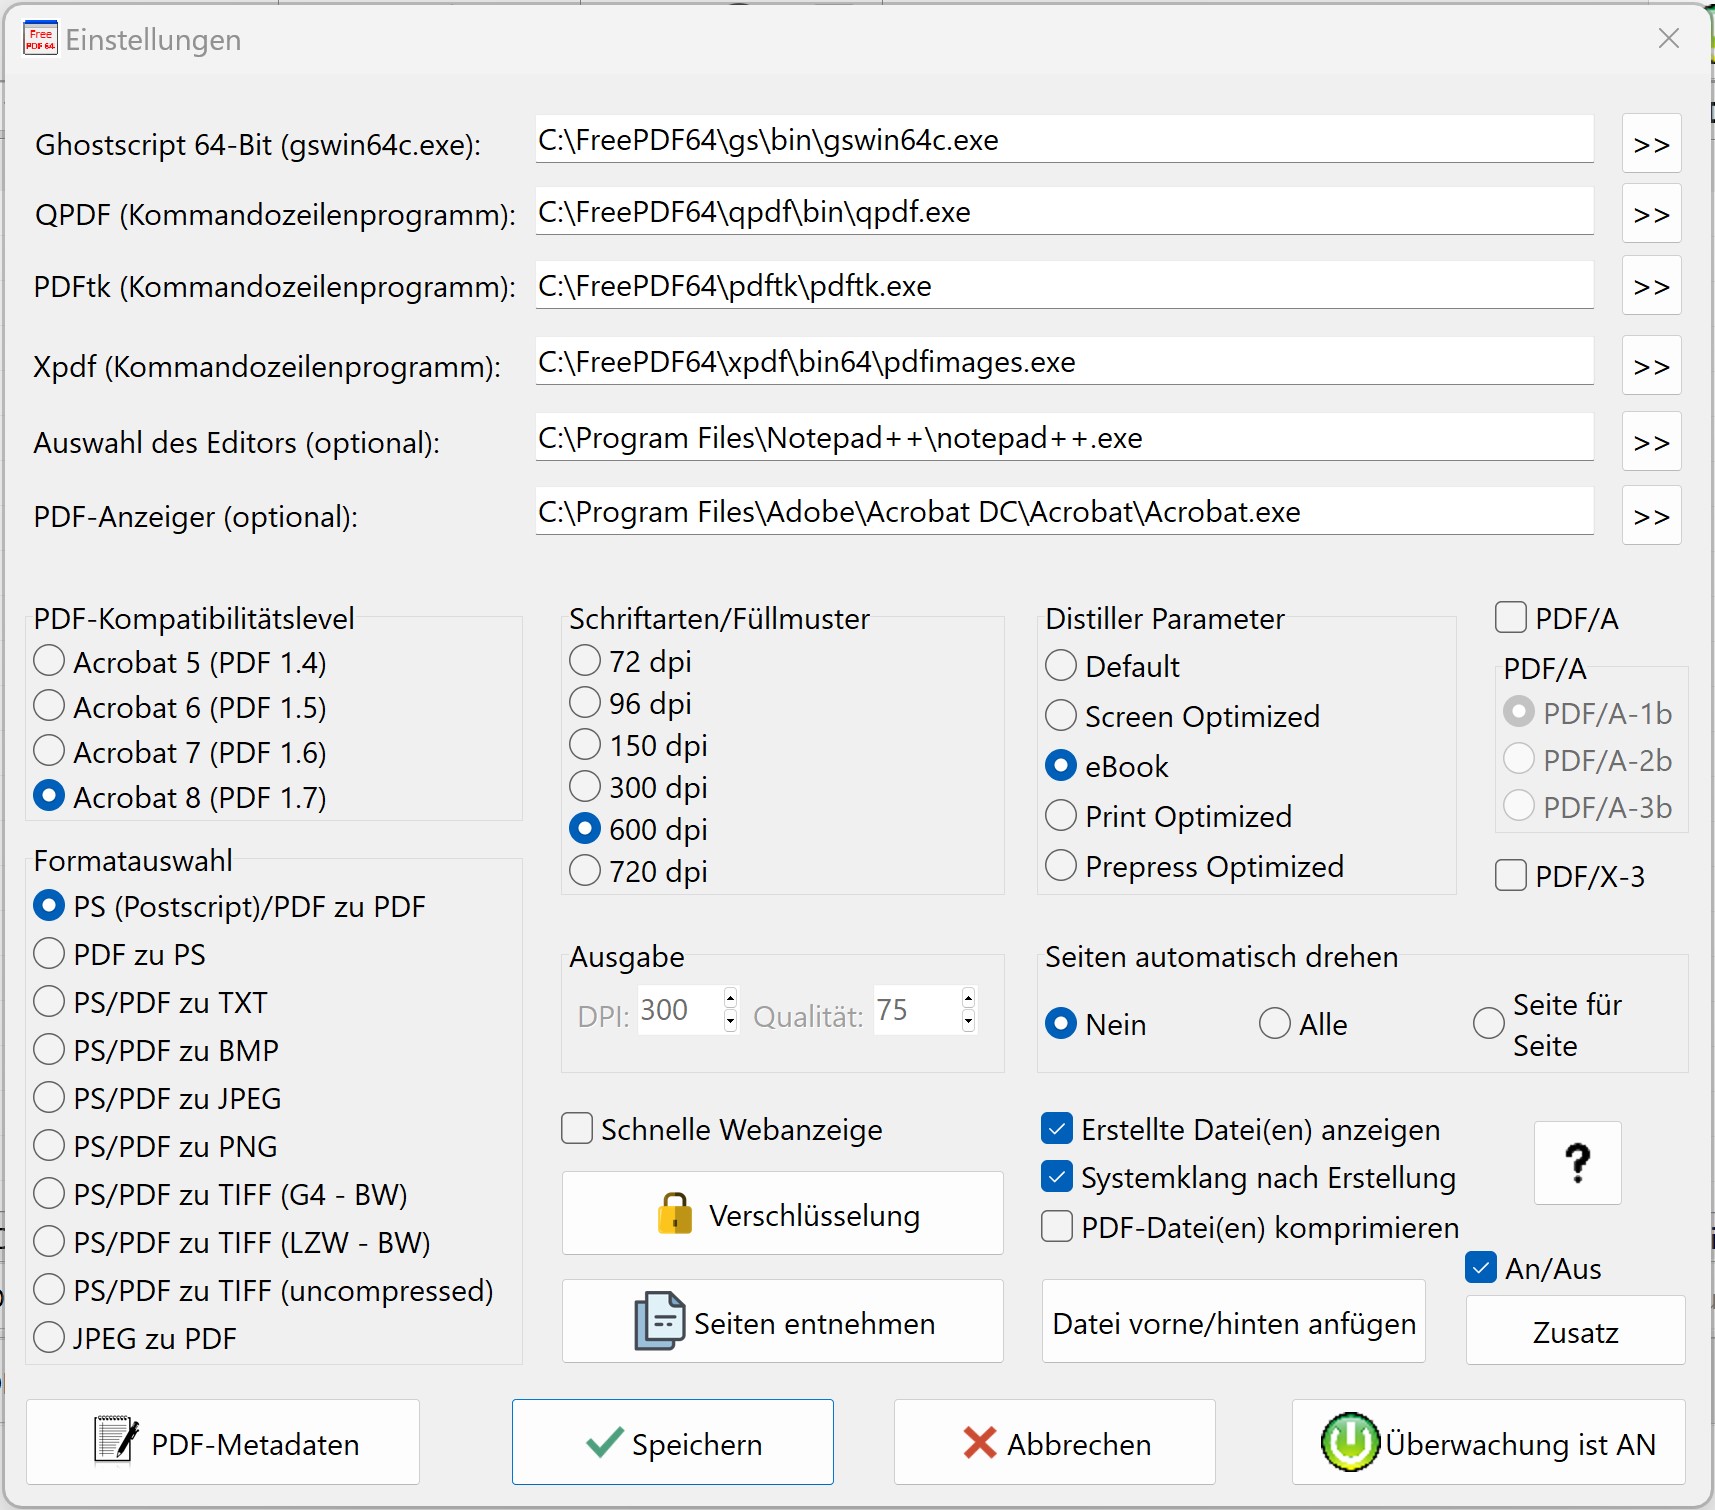Open Verschlüsselung encryption settings
The width and height of the screenshot is (1715, 1510).
click(783, 1214)
